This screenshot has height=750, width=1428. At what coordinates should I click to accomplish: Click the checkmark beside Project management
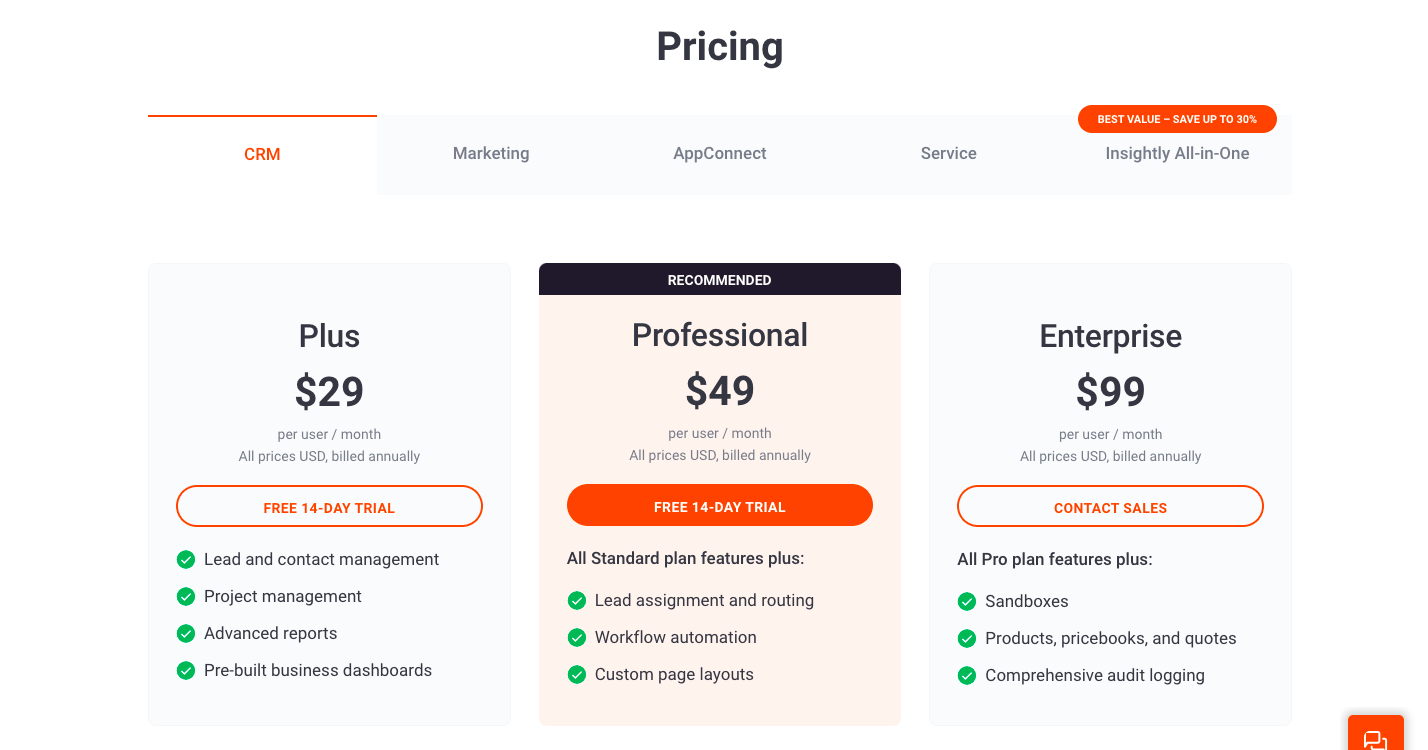[186, 596]
